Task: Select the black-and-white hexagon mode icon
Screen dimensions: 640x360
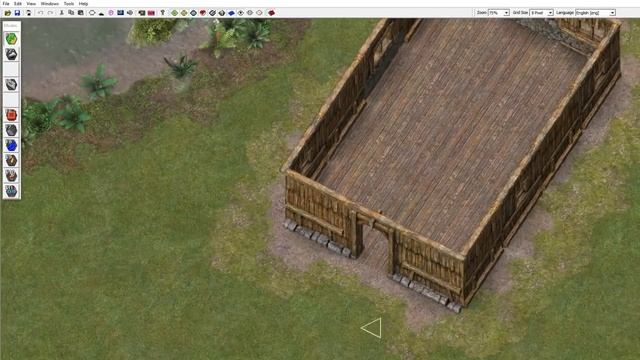Action: [x=11, y=54]
